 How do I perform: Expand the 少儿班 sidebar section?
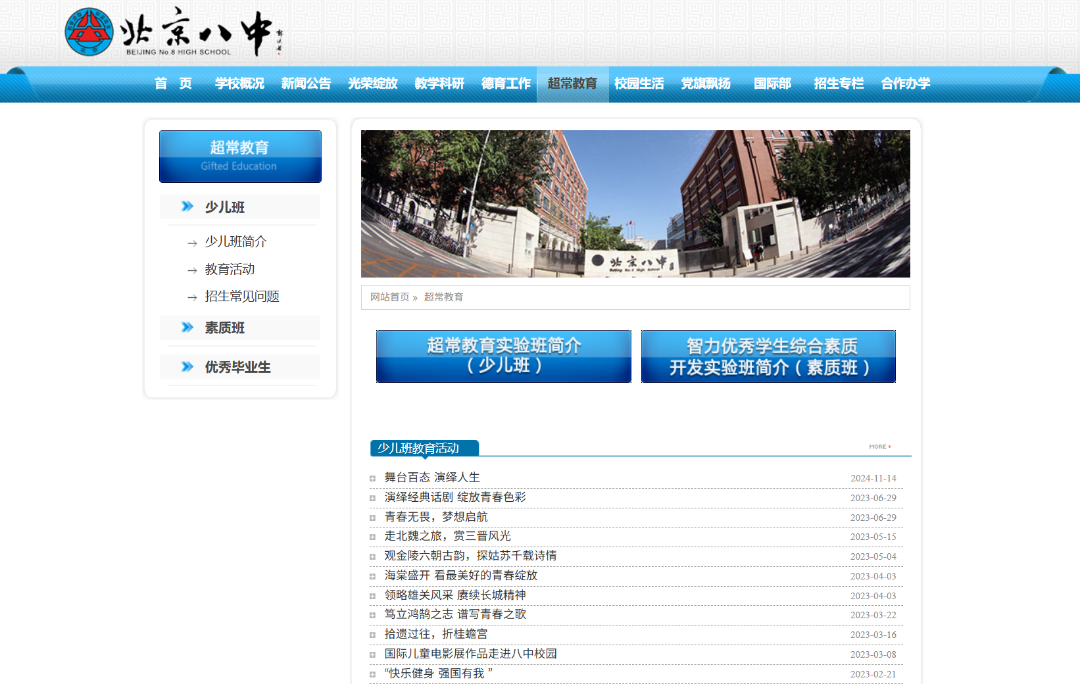(240, 207)
